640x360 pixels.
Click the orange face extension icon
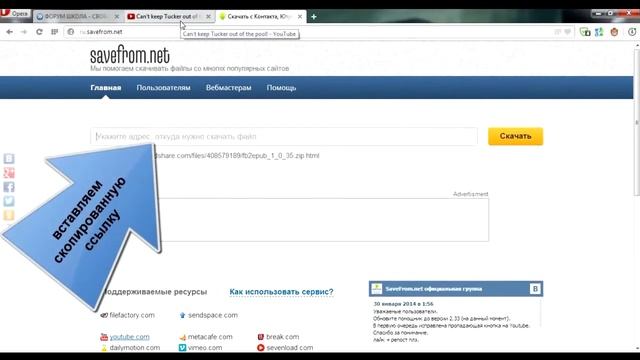614,32
